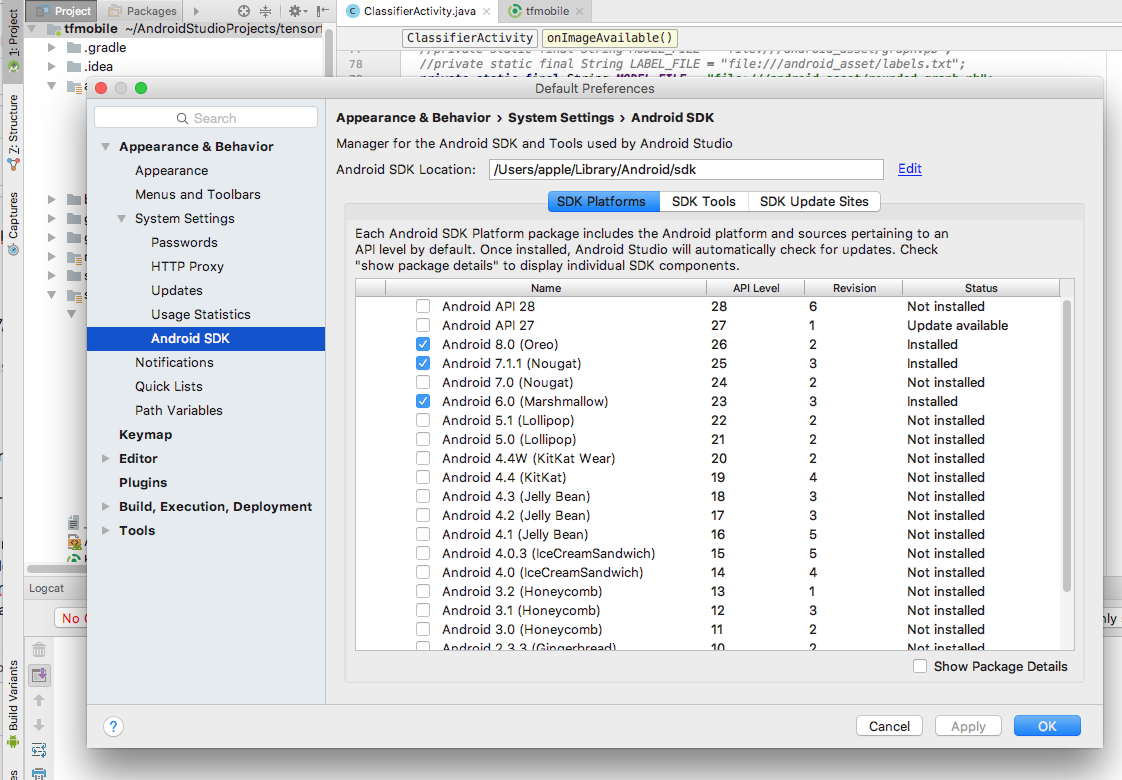The height and width of the screenshot is (780, 1122).
Task: Click the Logcat soft-wrap icon
Action: click(x=39, y=749)
